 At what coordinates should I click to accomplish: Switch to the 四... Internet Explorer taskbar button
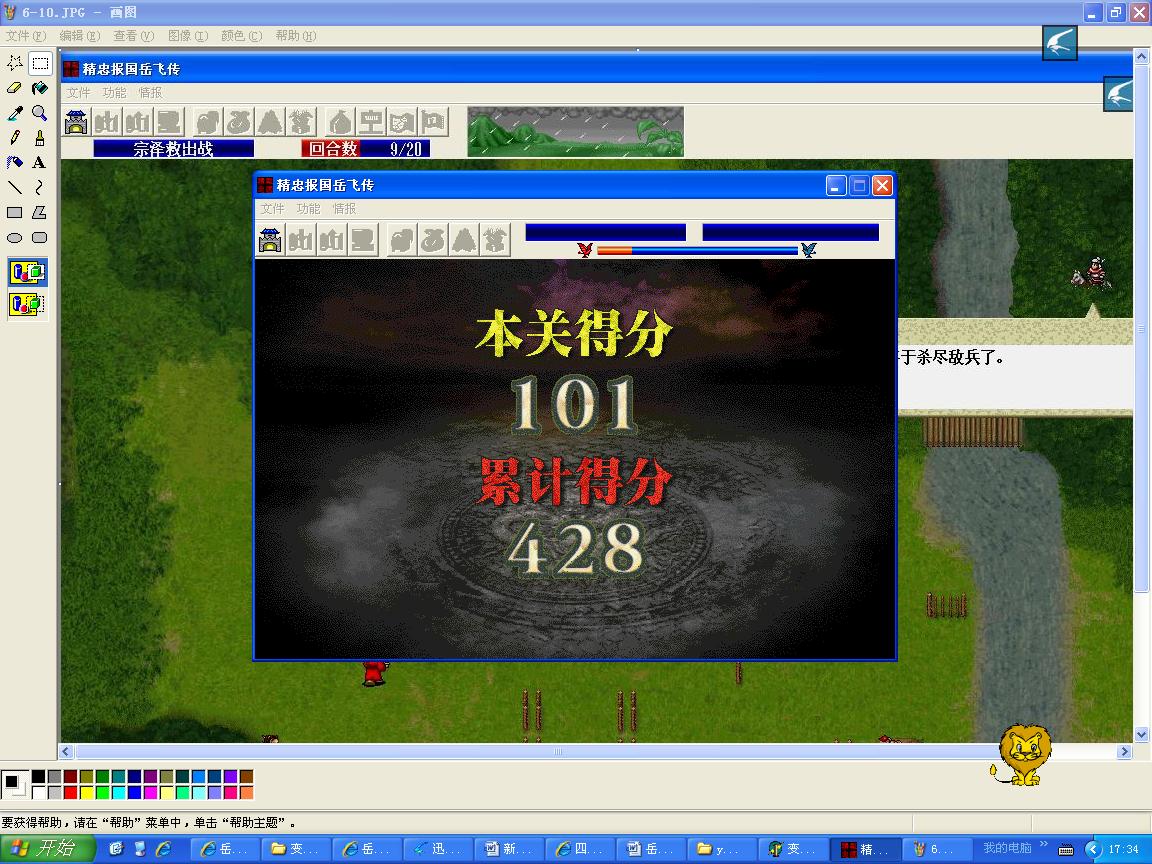(x=580, y=849)
